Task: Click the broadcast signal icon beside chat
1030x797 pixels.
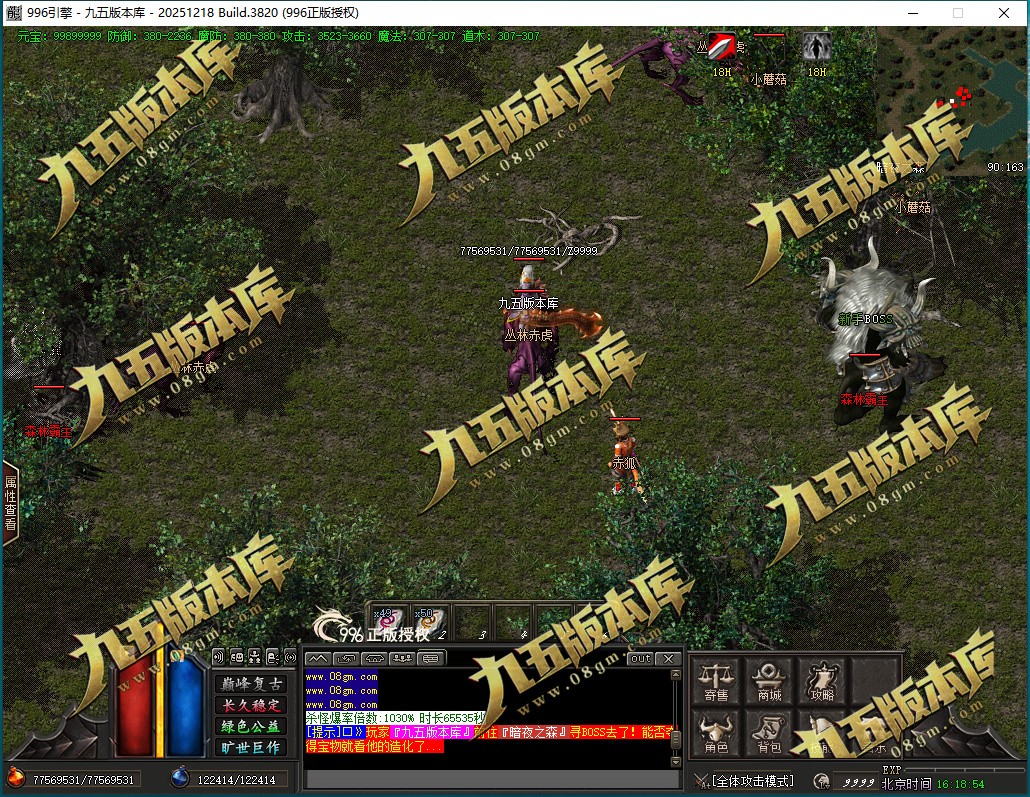Action: (290, 656)
